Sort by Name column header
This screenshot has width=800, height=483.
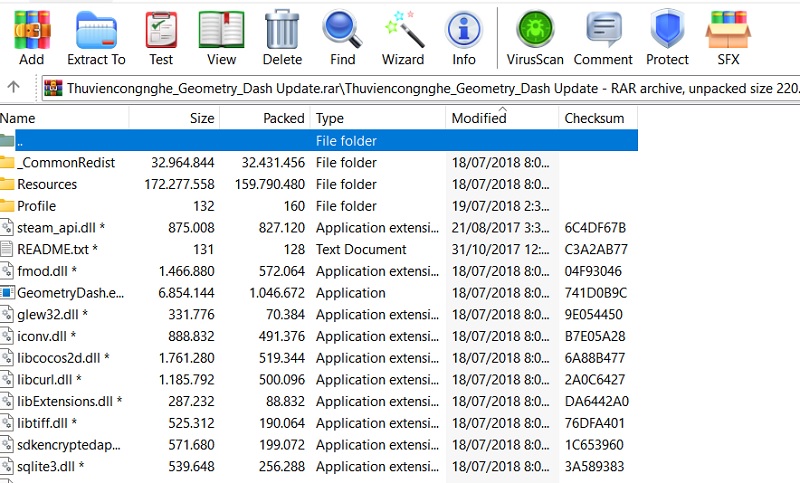point(64,118)
